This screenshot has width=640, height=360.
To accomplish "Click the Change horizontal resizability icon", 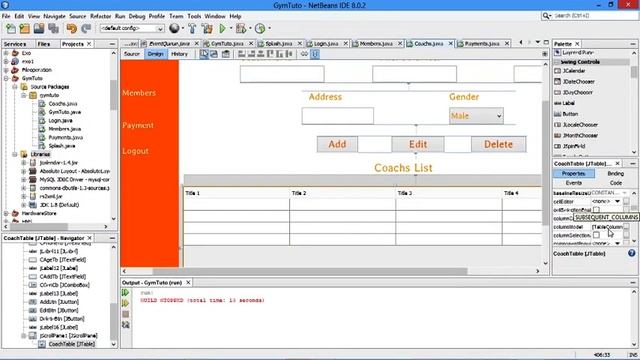I will coord(304,54).
